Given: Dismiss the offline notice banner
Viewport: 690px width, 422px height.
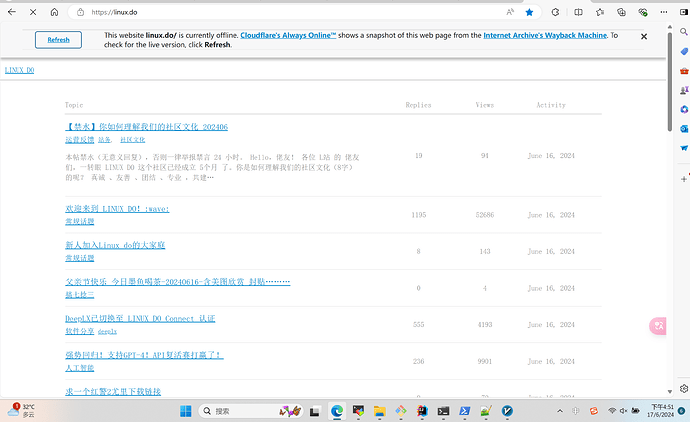Looking at the screenshot, I should point(644,37).
